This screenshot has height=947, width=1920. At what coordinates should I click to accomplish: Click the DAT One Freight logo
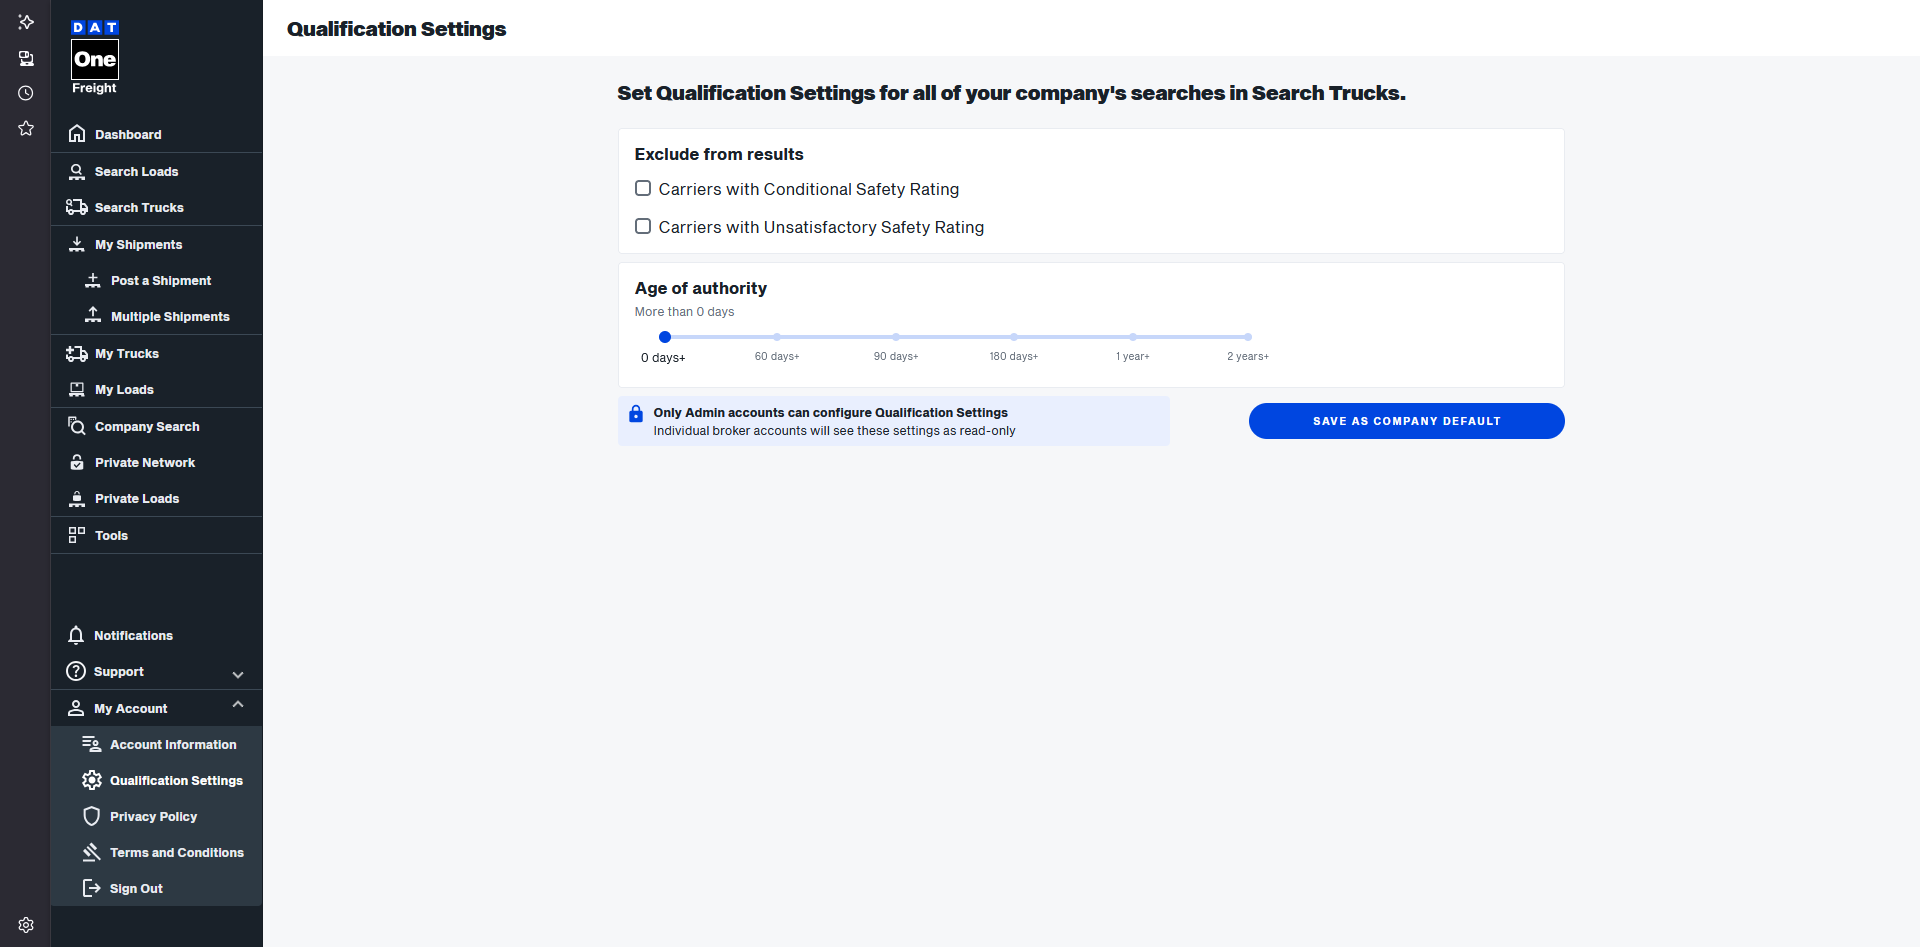95,58
